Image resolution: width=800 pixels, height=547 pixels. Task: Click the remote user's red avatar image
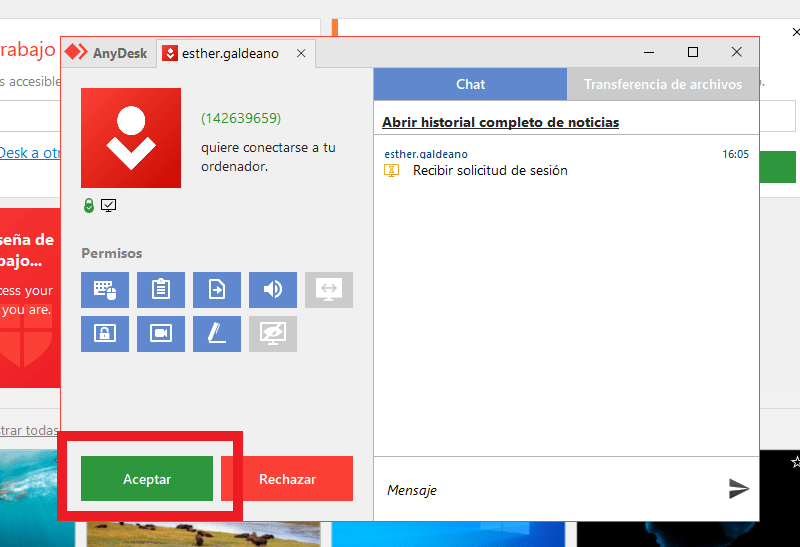[131, 138]
